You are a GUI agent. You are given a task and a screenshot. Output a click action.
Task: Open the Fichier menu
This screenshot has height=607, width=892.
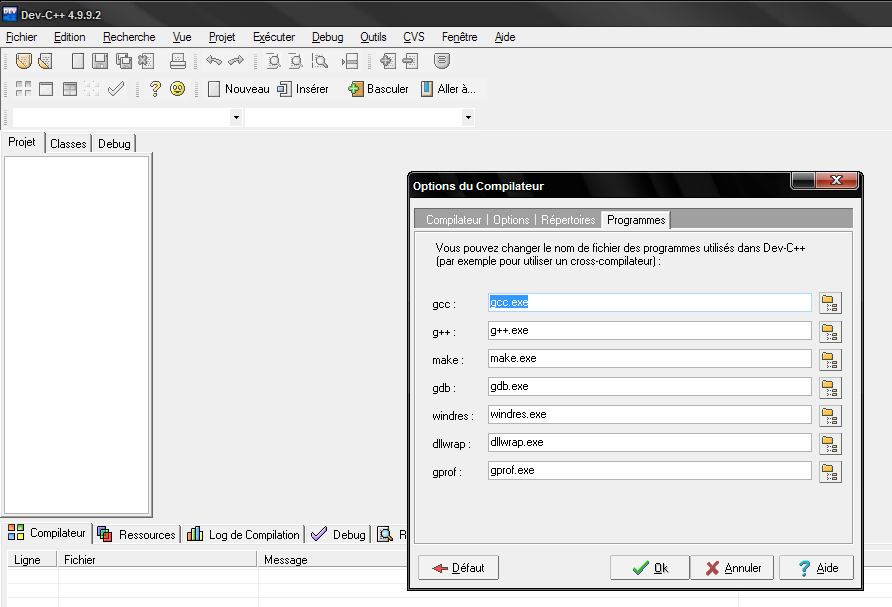22,37
